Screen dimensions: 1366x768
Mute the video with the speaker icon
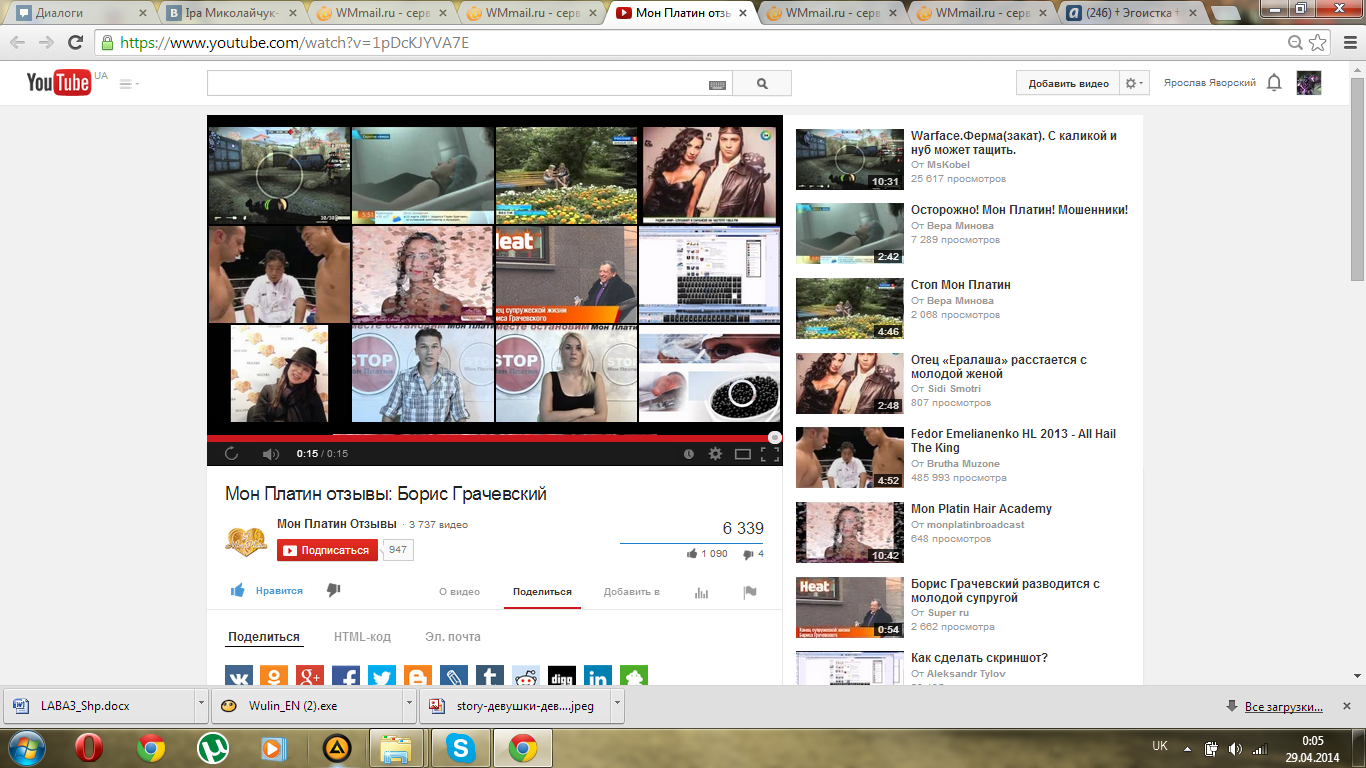[x=270, y=453]
